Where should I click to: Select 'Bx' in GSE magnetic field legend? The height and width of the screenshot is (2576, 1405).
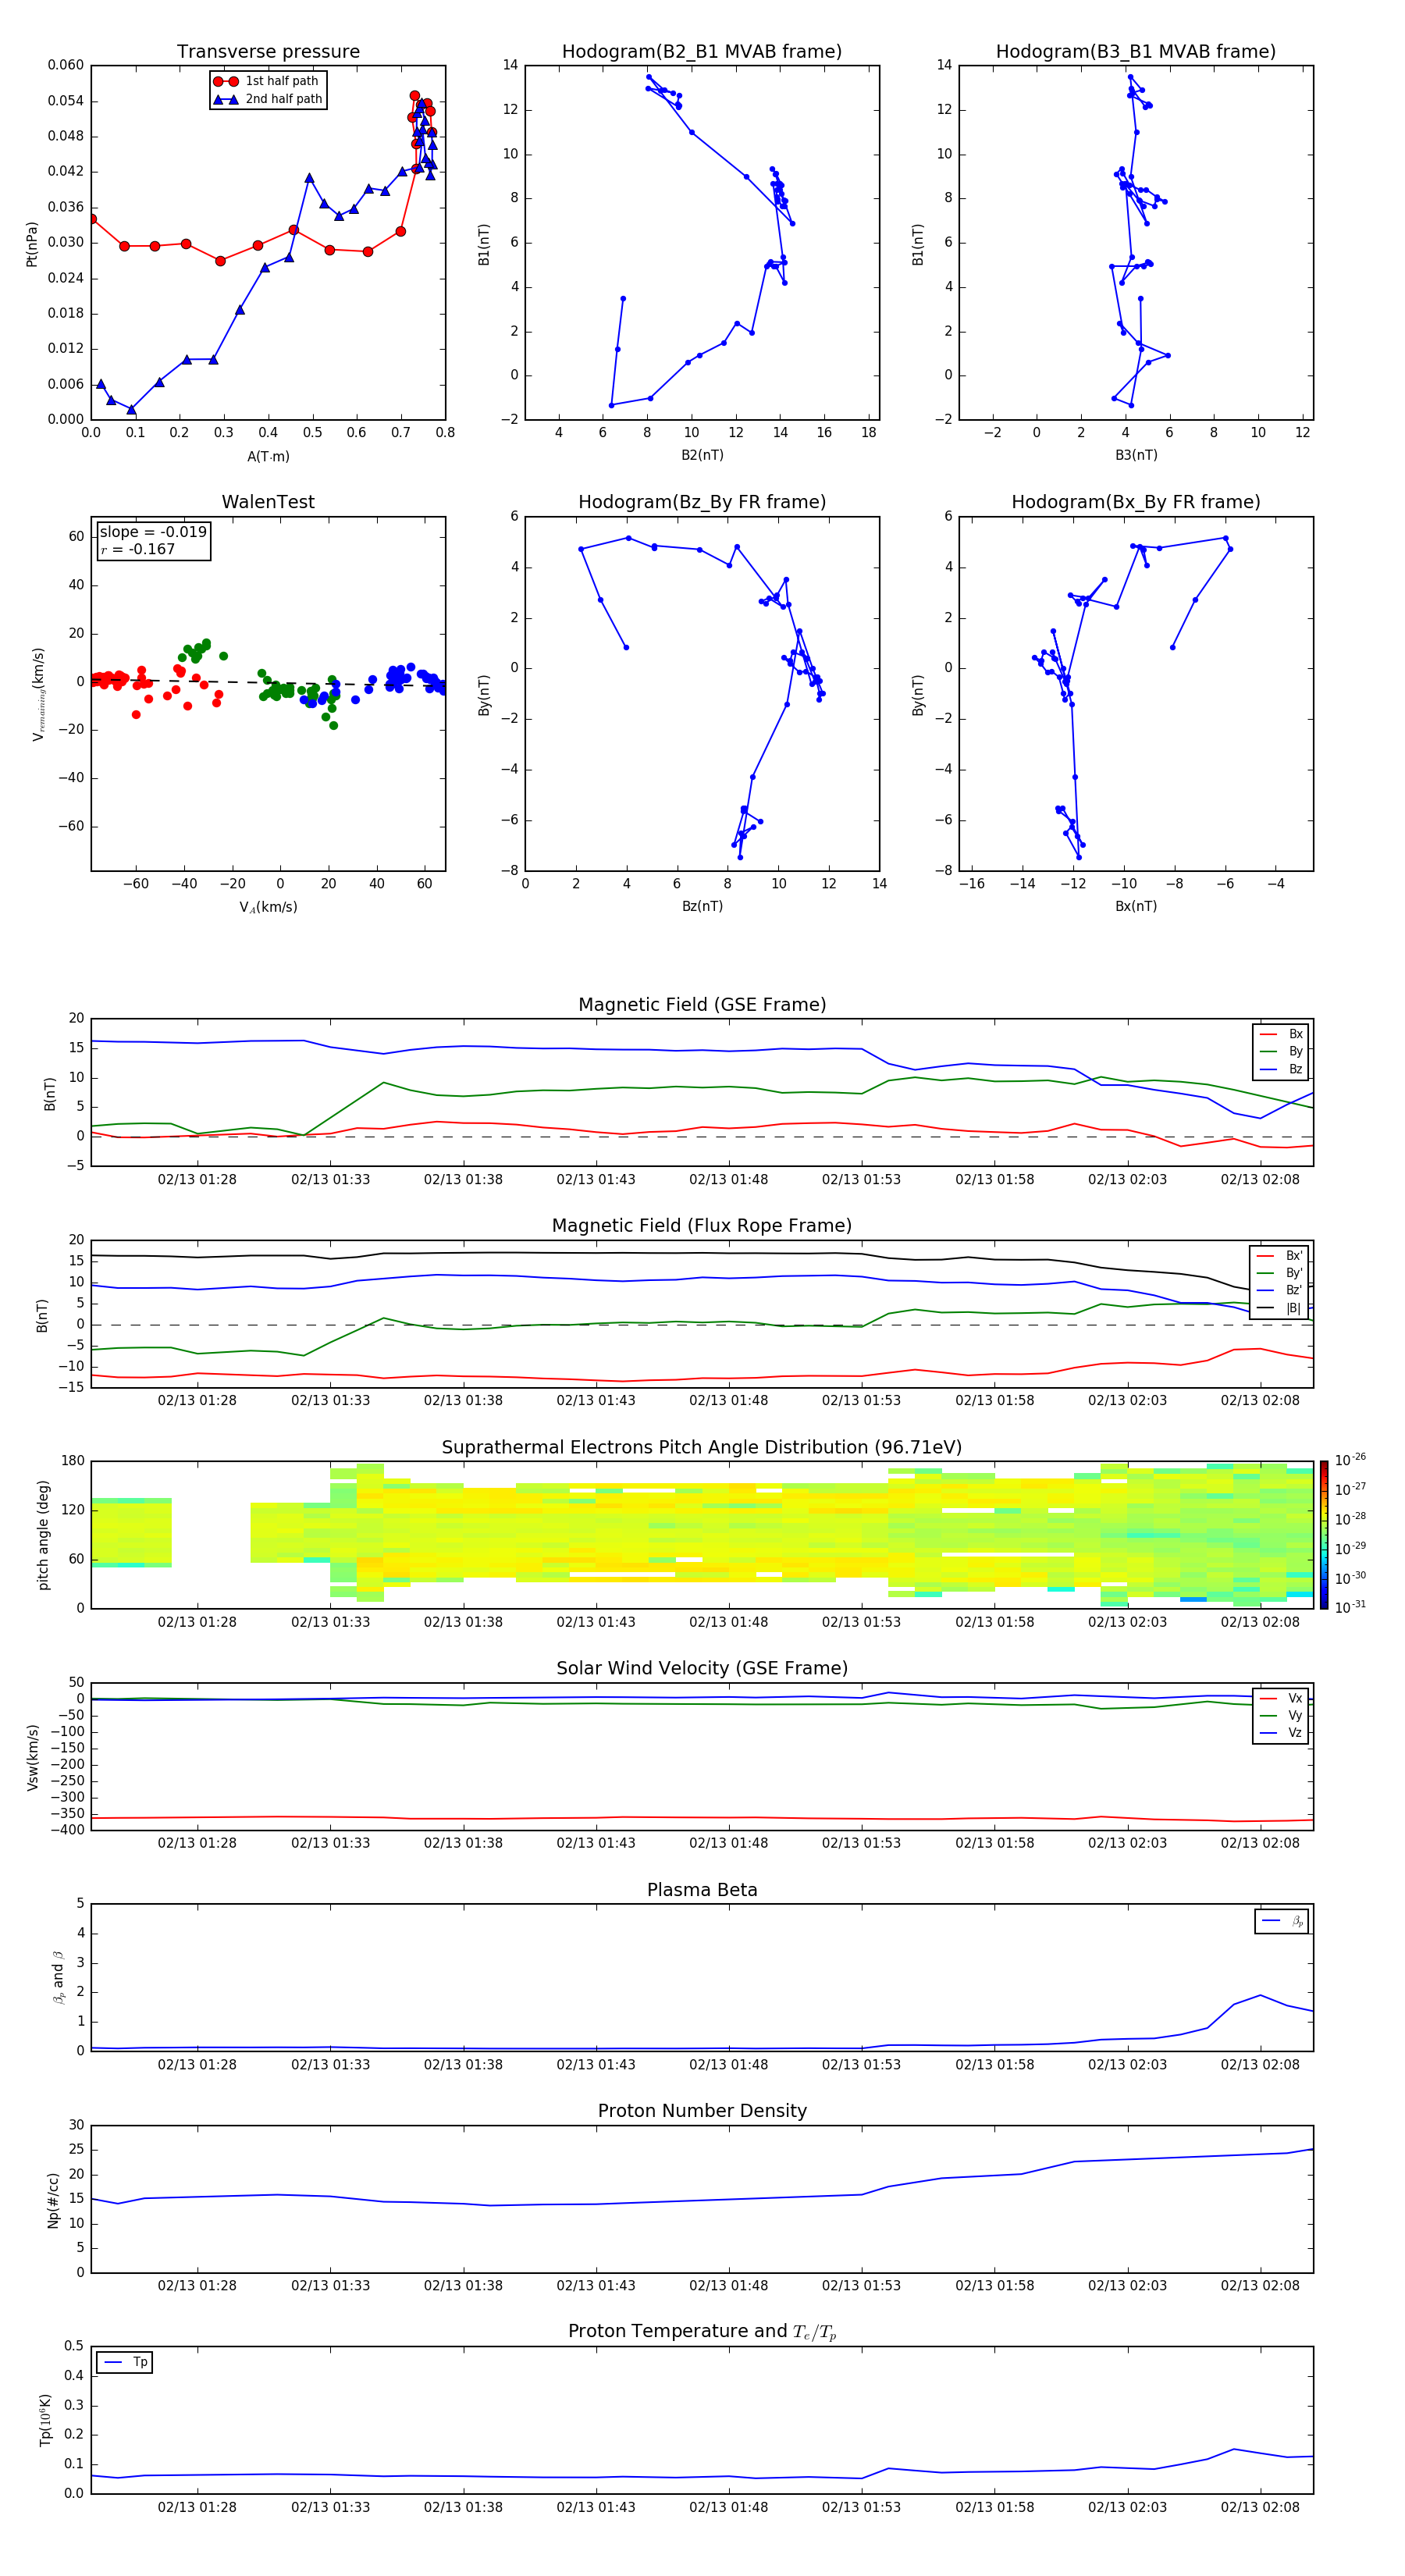(1282, 1034)
